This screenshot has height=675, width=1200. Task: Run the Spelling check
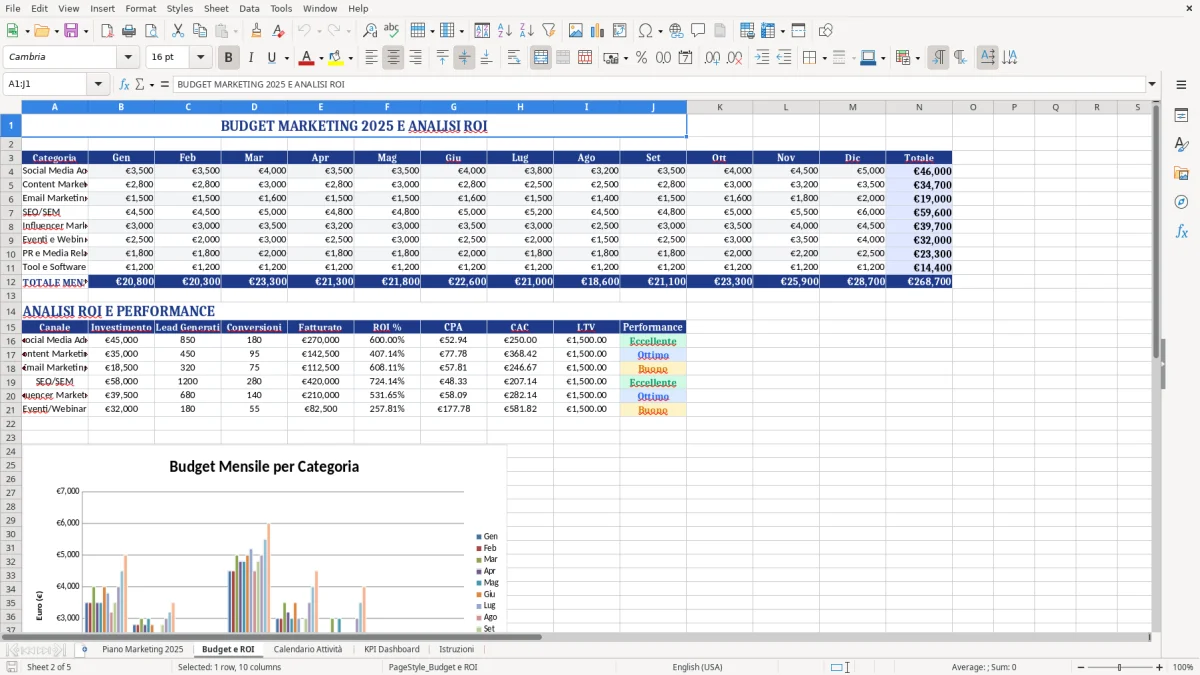click(391, 30)
